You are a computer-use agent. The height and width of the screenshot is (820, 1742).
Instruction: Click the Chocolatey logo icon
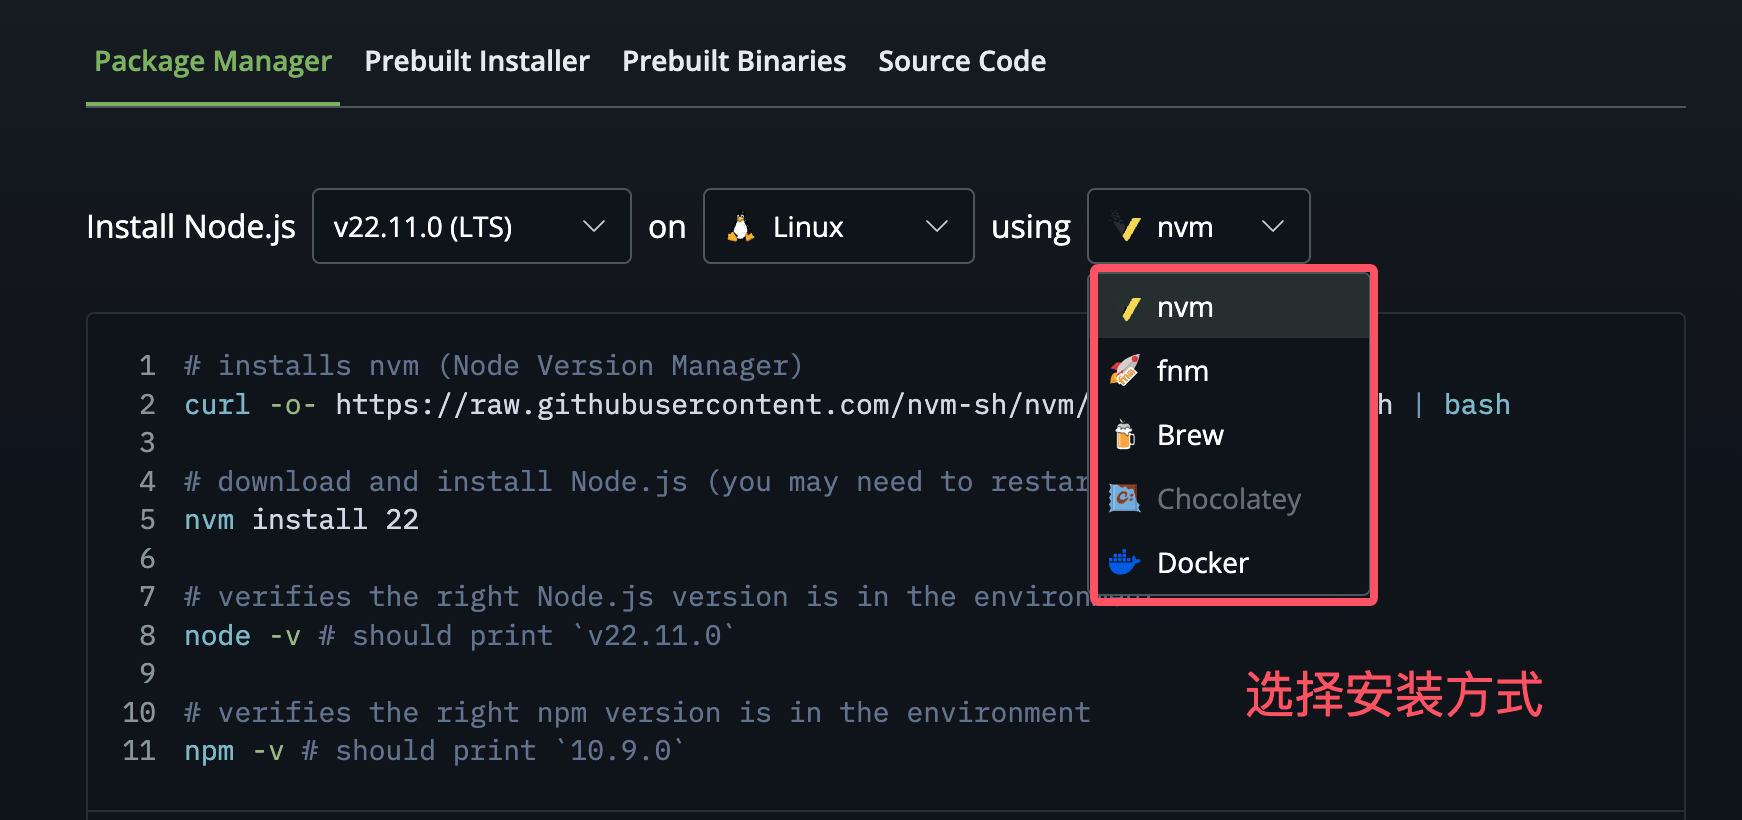(1125, 498)
